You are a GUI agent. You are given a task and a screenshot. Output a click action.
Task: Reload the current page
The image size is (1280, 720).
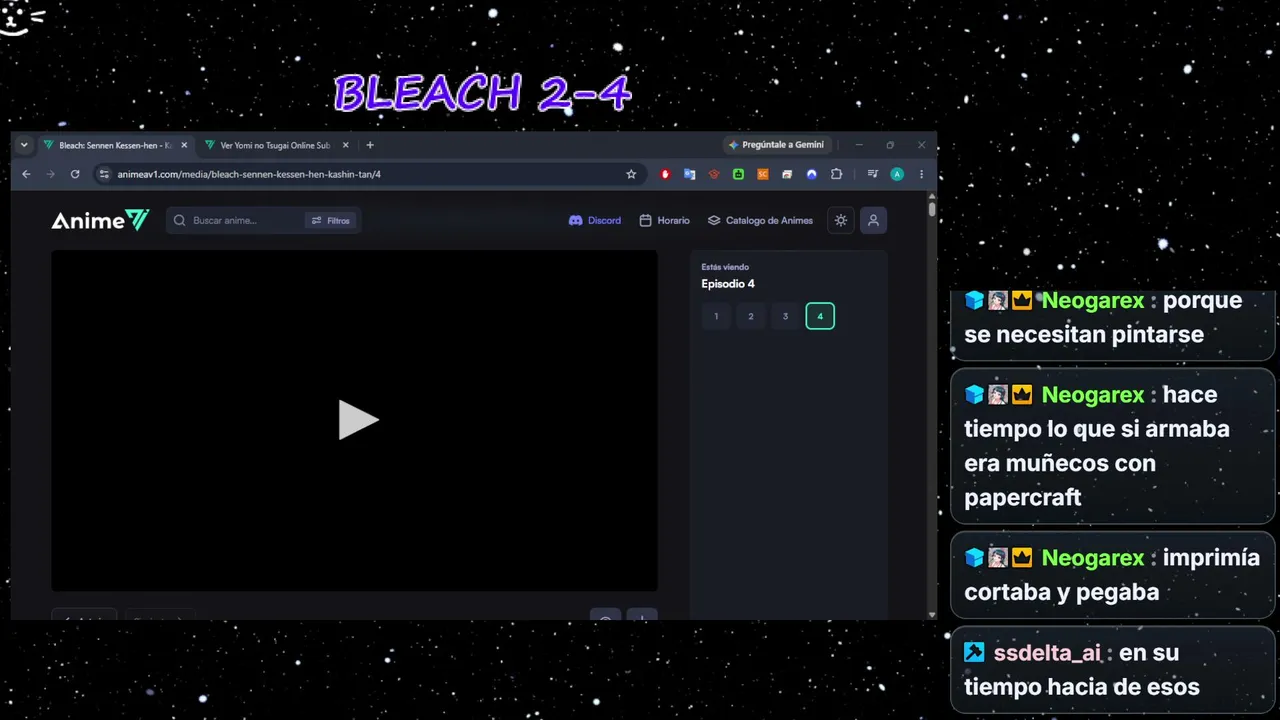[75, 174]
